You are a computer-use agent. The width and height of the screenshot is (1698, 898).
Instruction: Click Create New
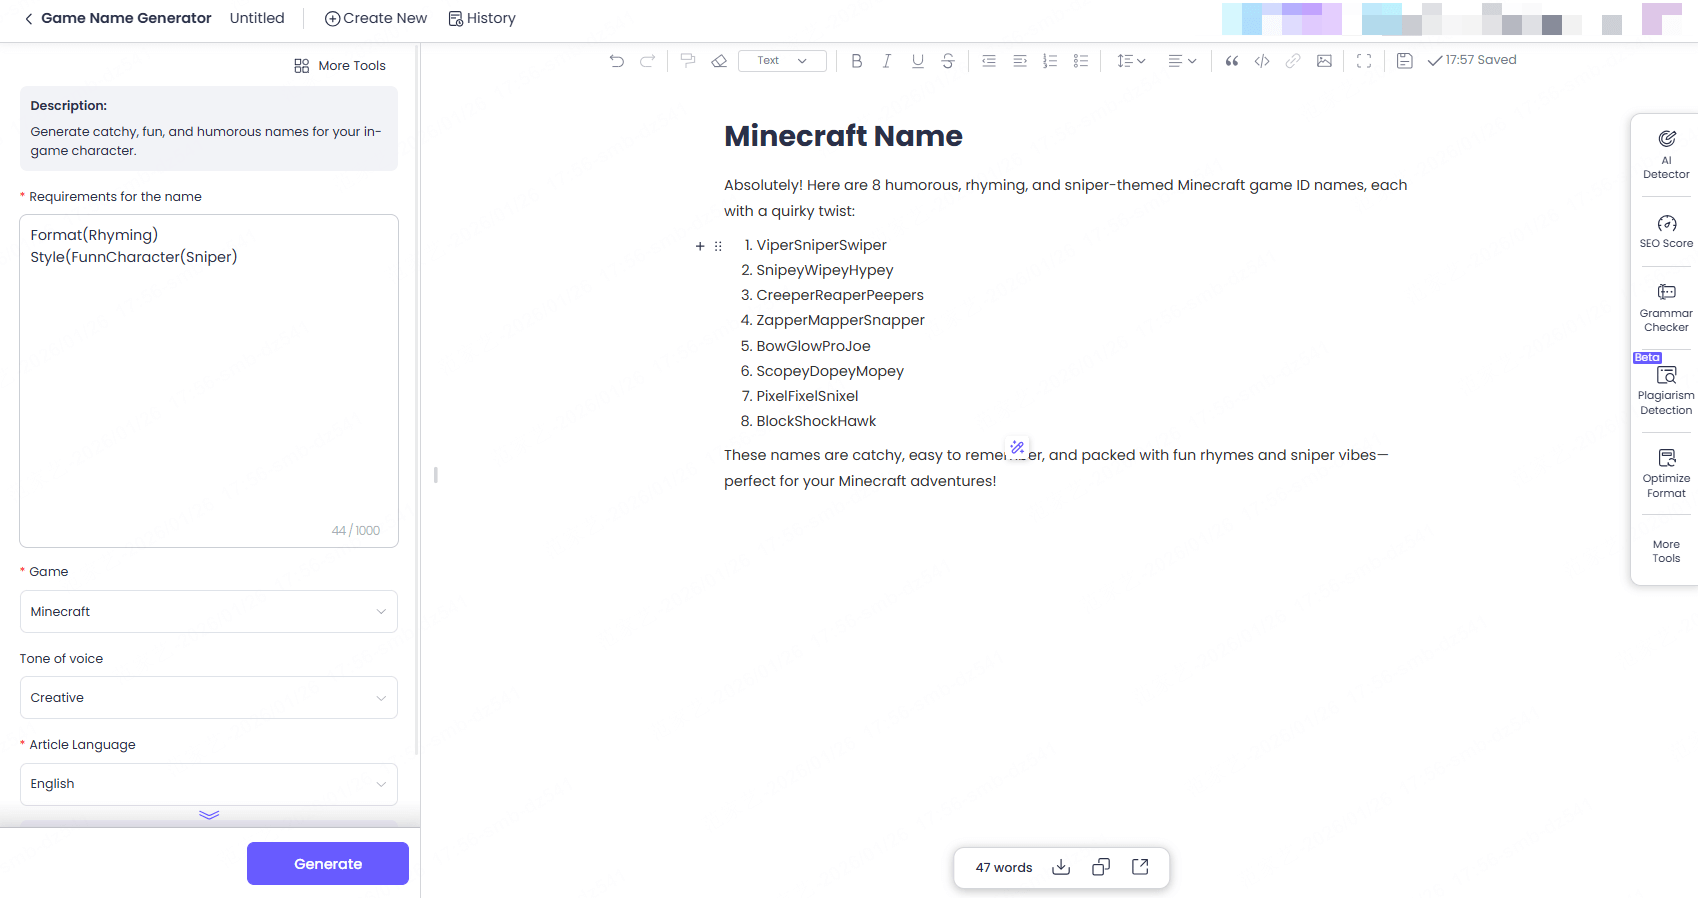[x=376, y=18]
